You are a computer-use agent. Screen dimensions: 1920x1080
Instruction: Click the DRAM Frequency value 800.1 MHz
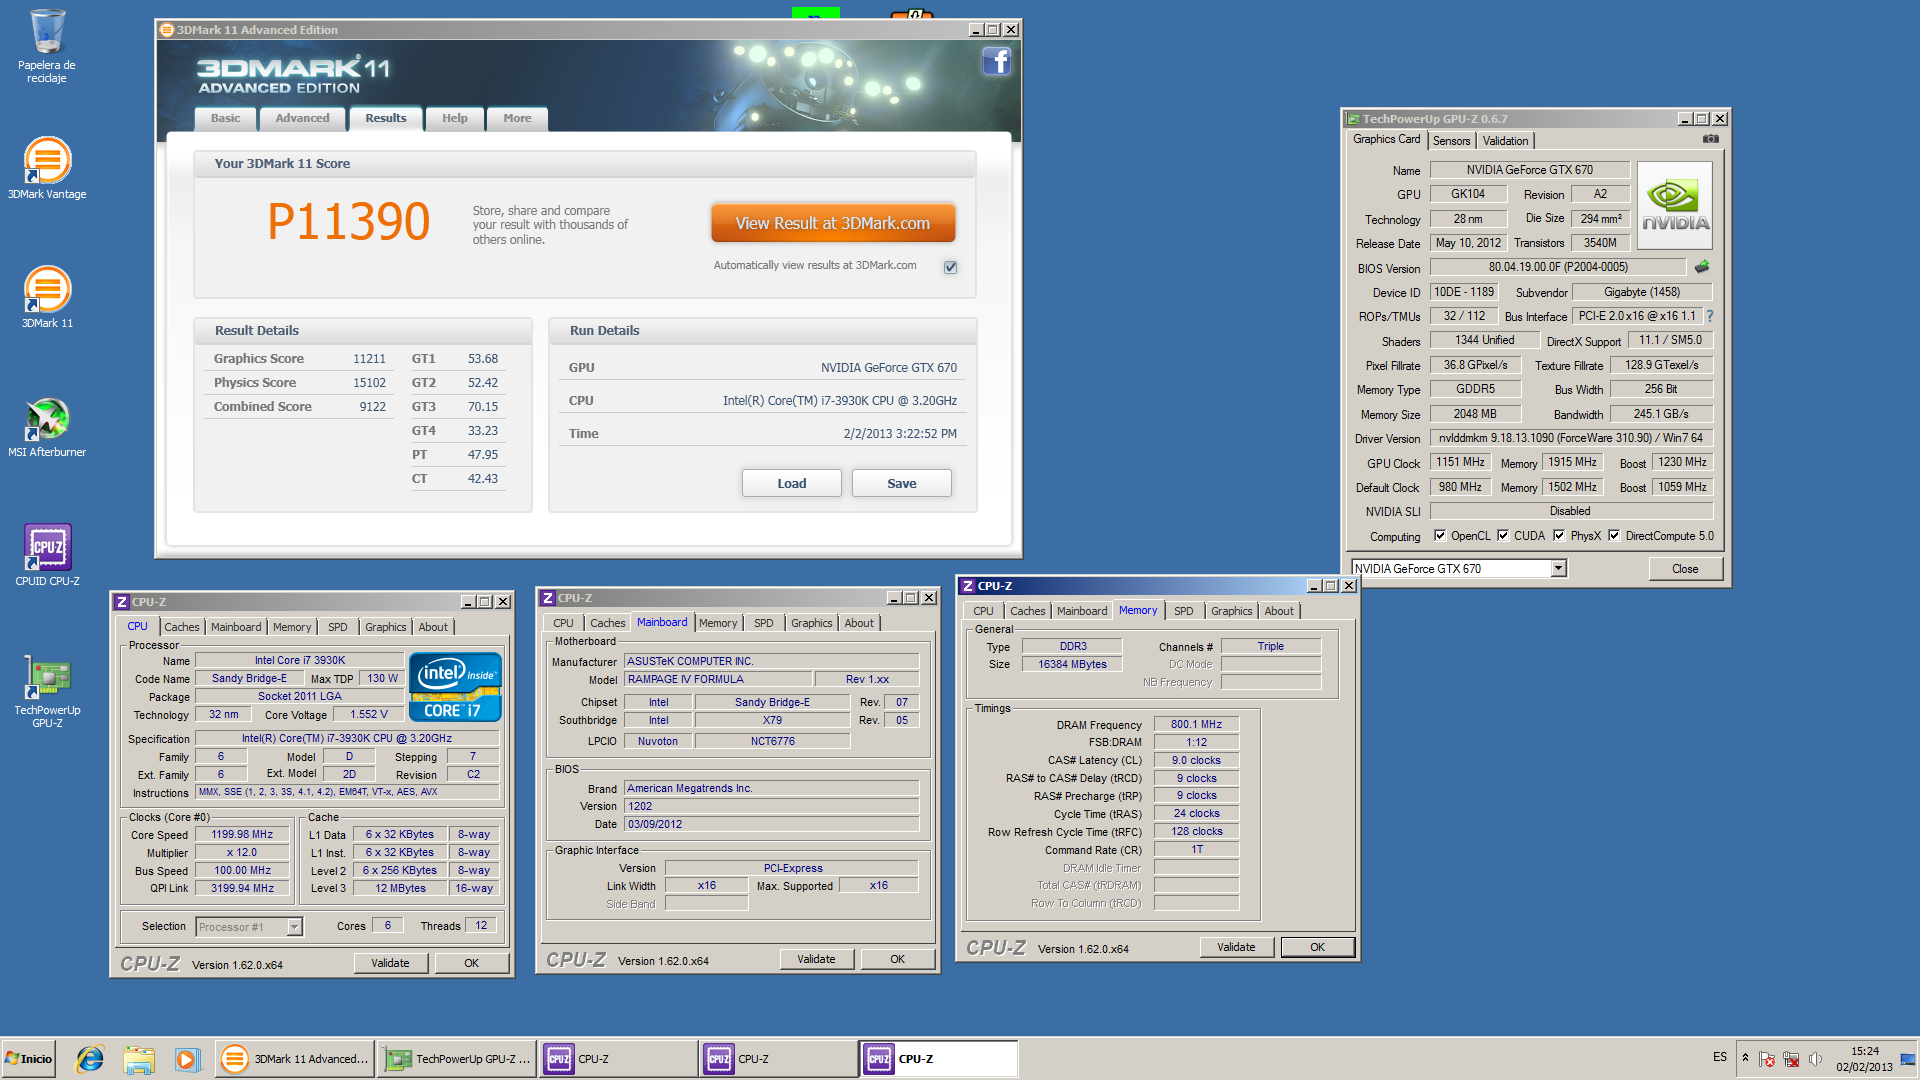point(1196,724)
